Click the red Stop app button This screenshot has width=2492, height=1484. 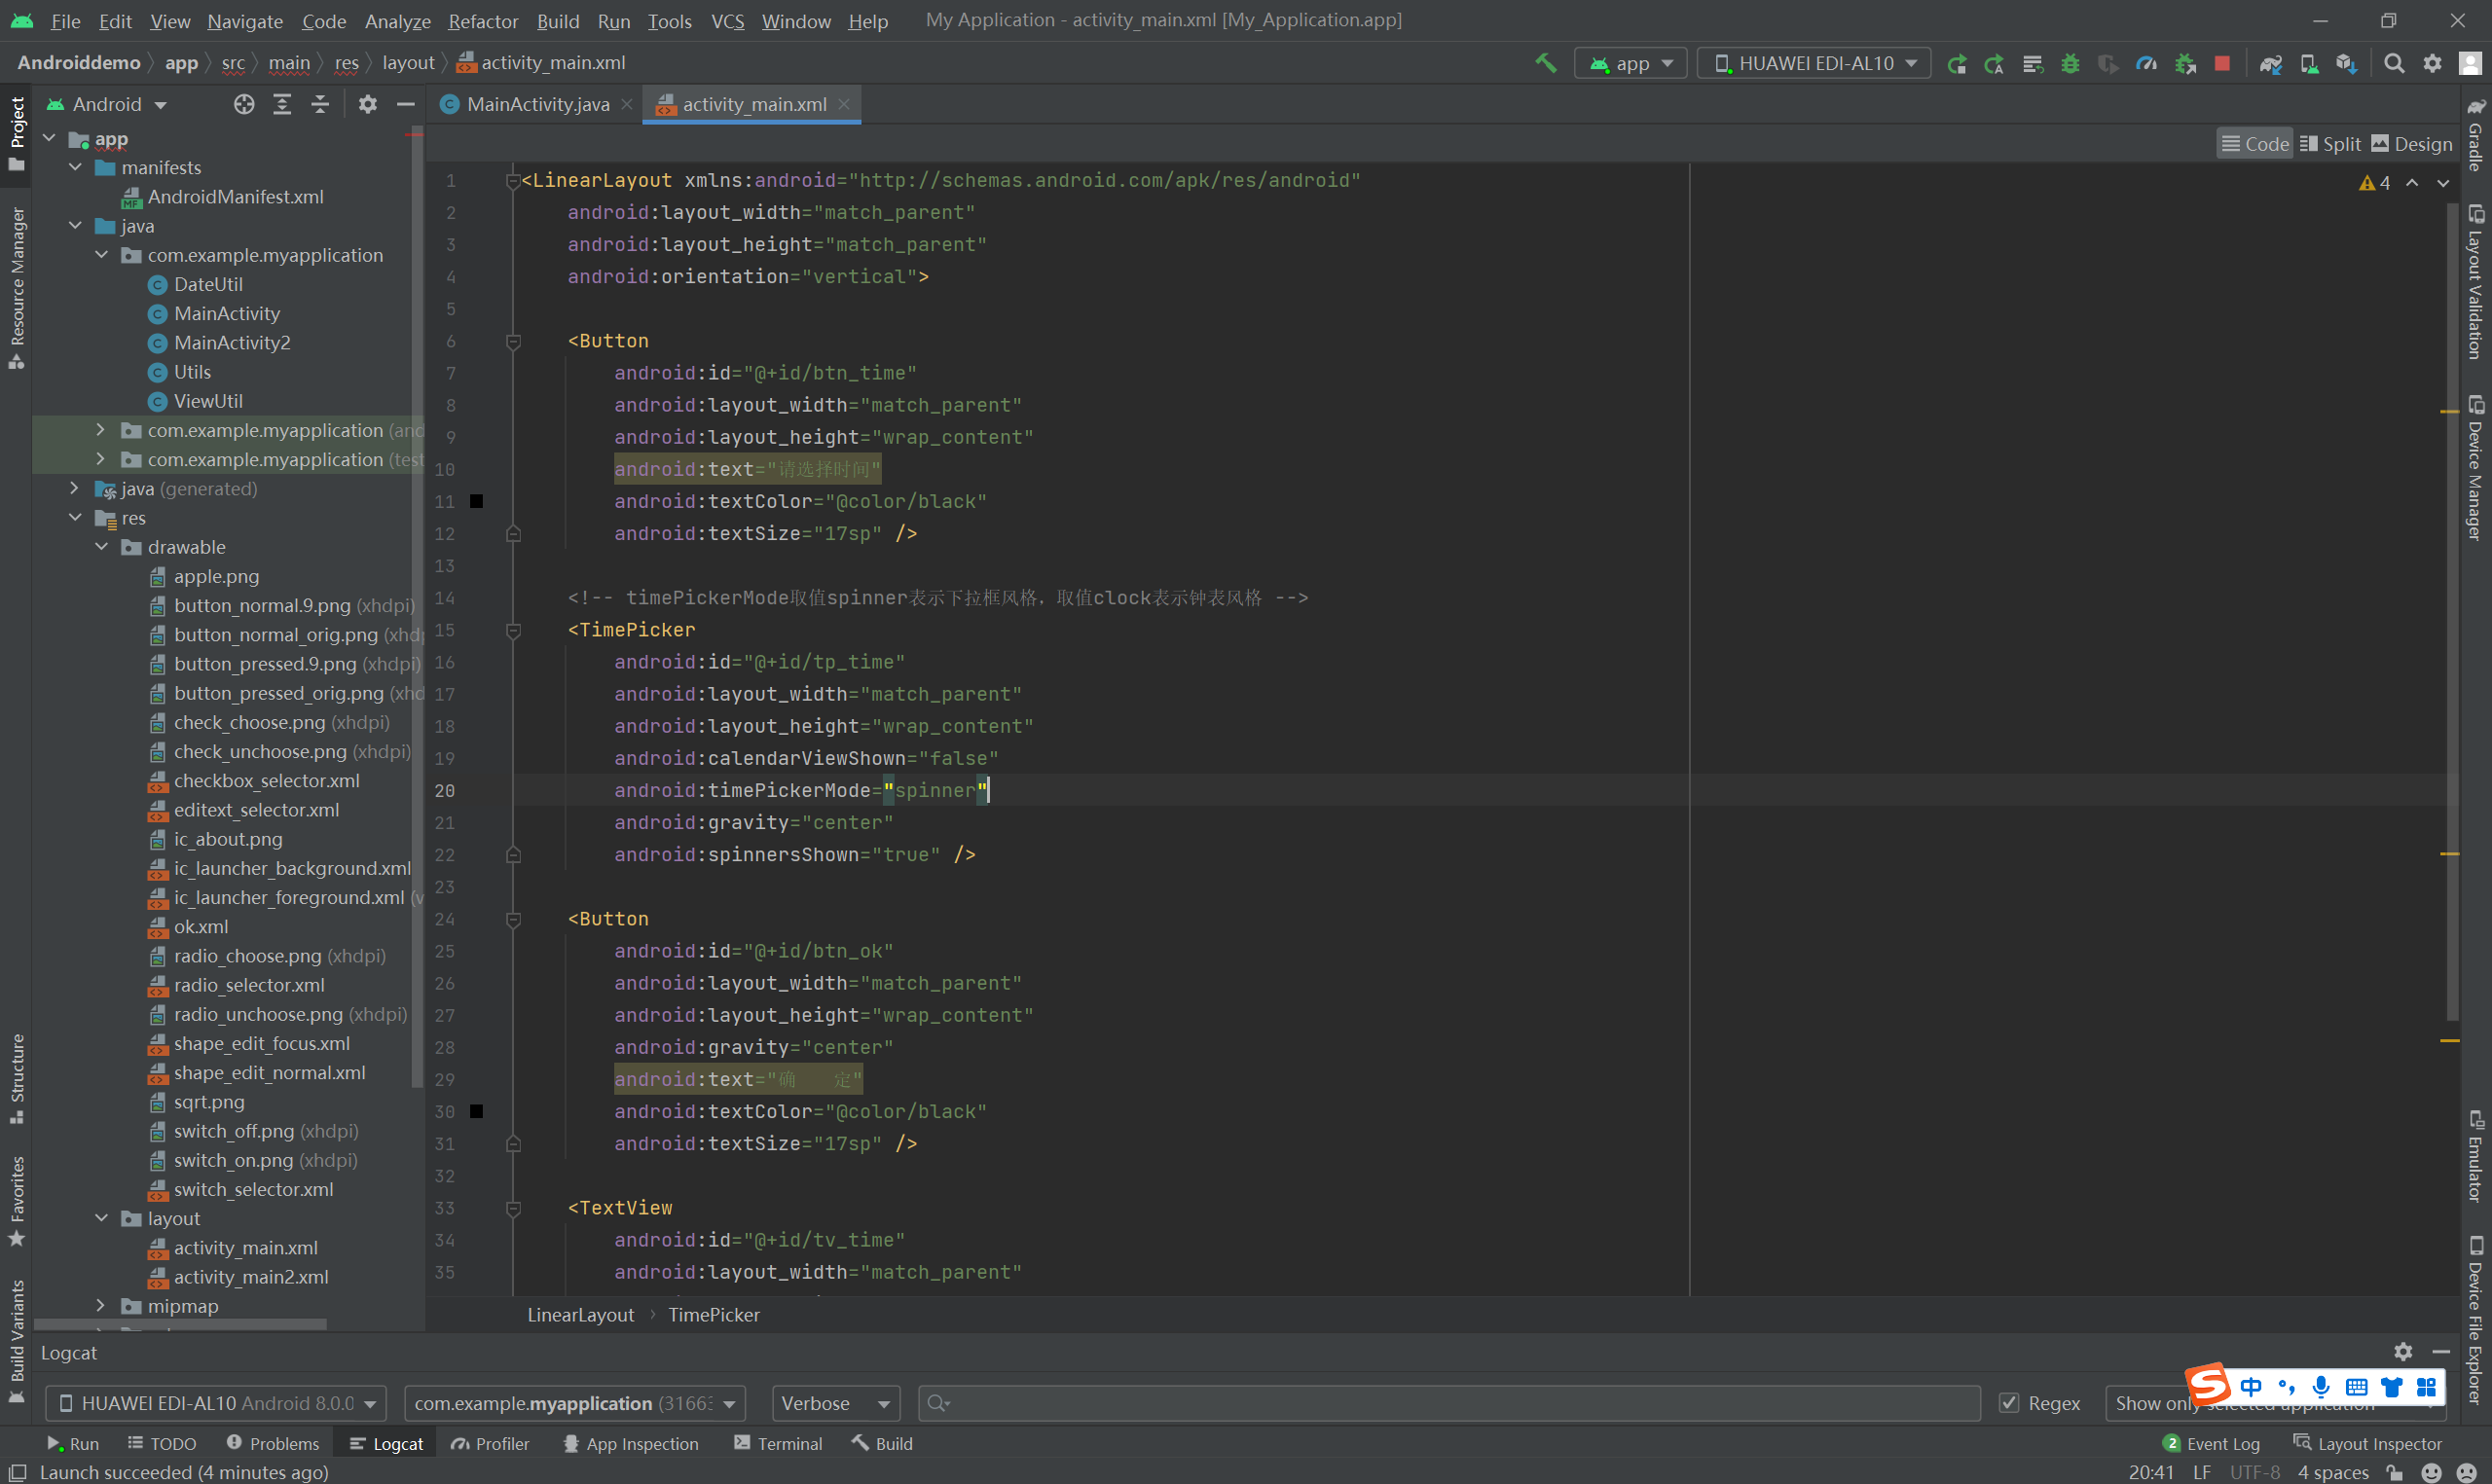click(x=2222, y=63)
